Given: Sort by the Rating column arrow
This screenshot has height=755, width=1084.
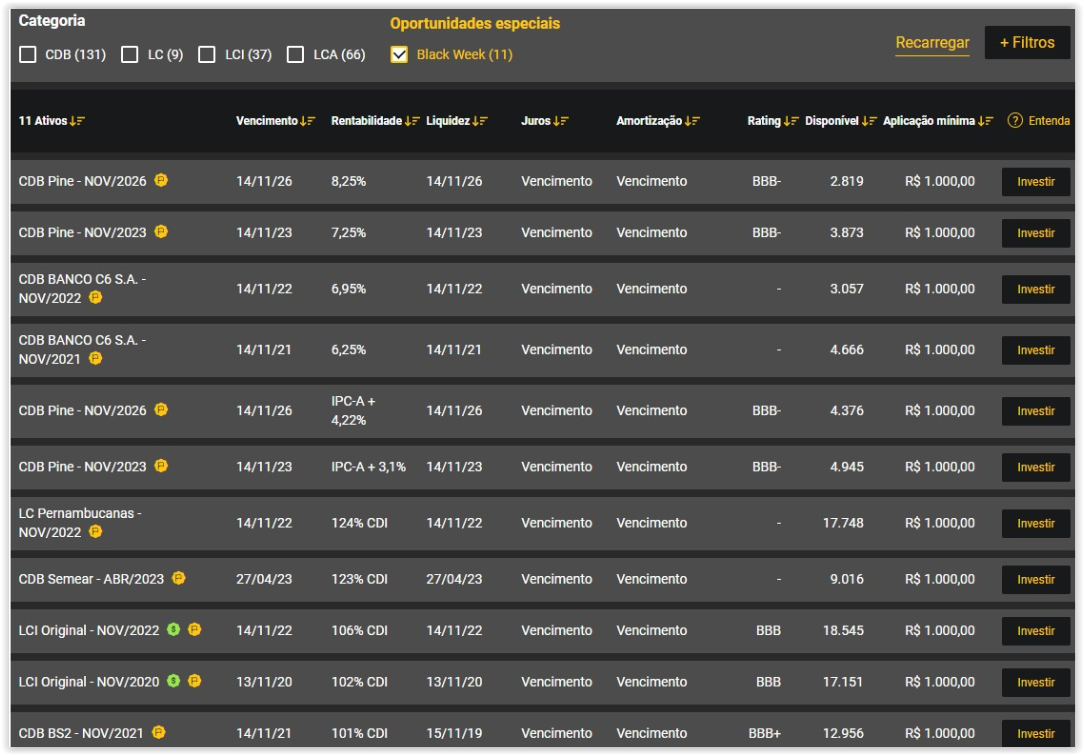Looking at the screenshot, I should [791, 121].
